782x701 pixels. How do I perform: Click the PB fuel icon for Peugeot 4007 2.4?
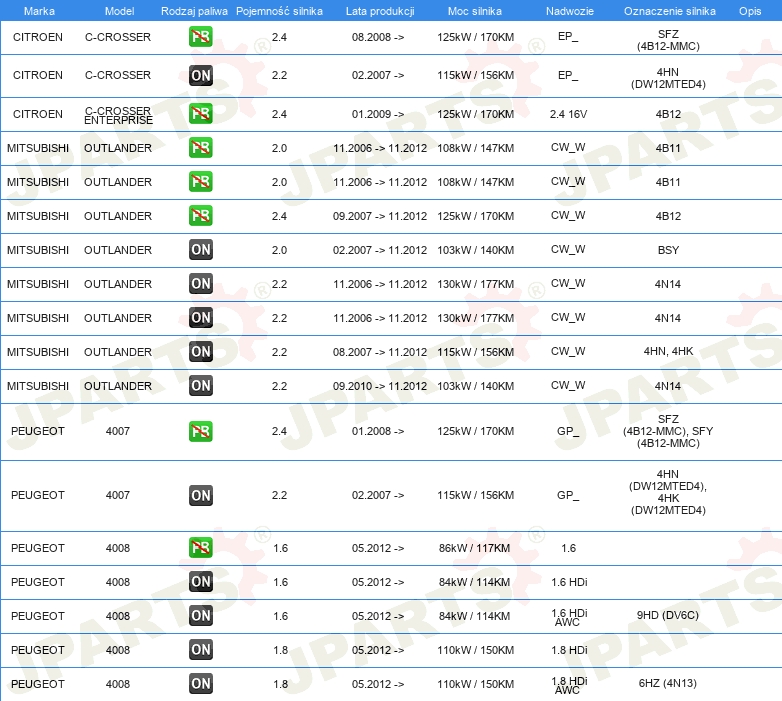[x=200, y=432]
